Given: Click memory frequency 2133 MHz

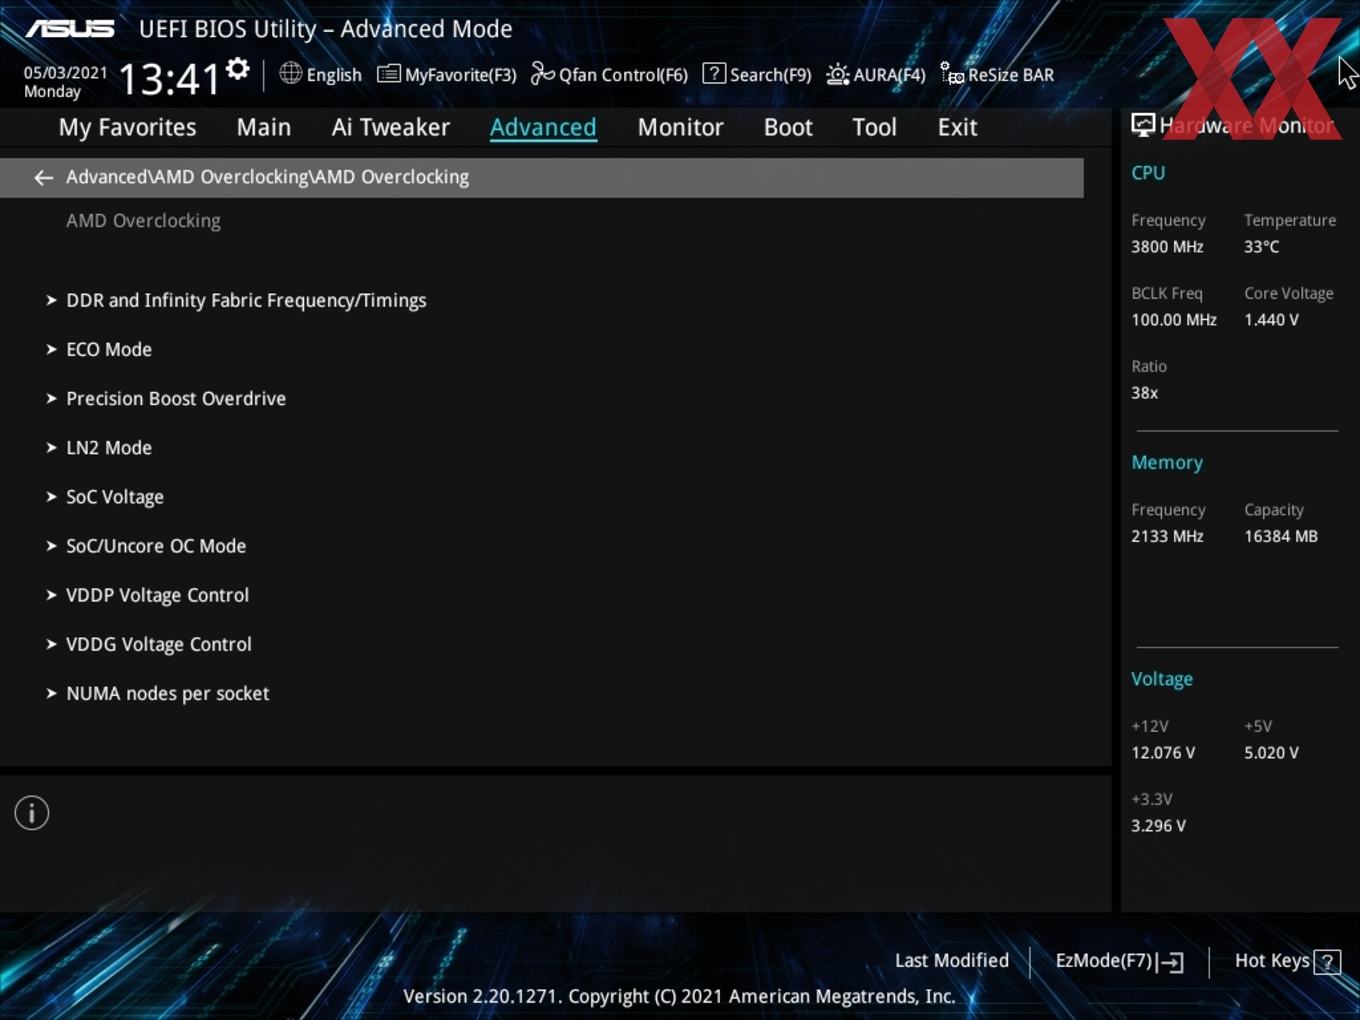Looking at the screenshot, I should [1167, 536].
